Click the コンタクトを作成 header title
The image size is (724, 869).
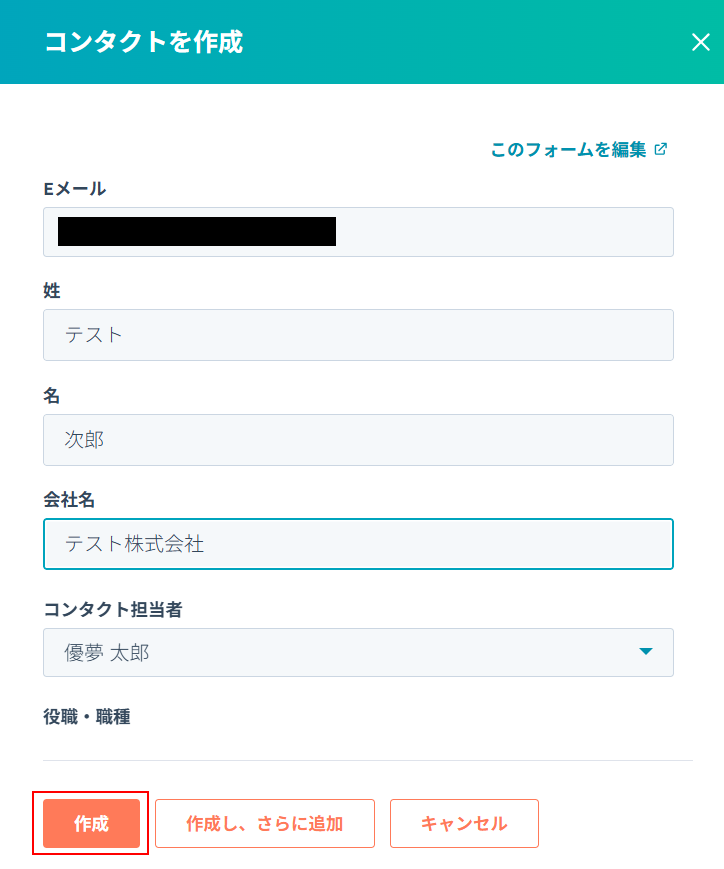(143, 42)
